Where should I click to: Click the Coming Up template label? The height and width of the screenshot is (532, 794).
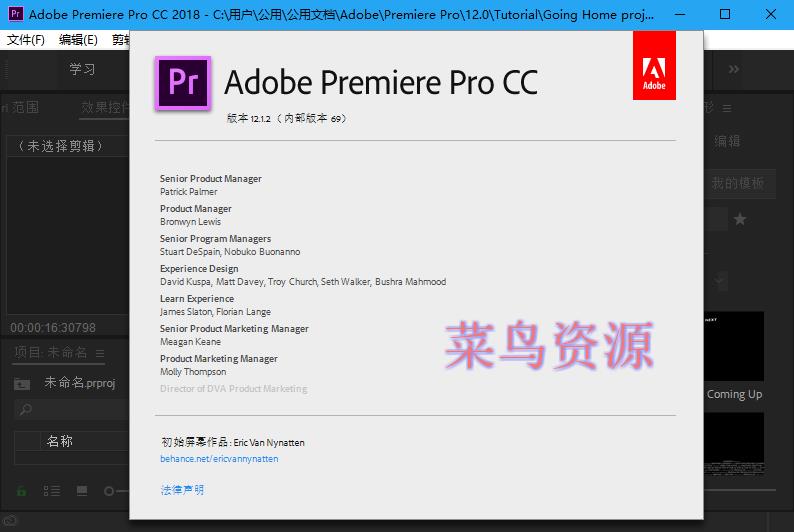pos(734,394)
